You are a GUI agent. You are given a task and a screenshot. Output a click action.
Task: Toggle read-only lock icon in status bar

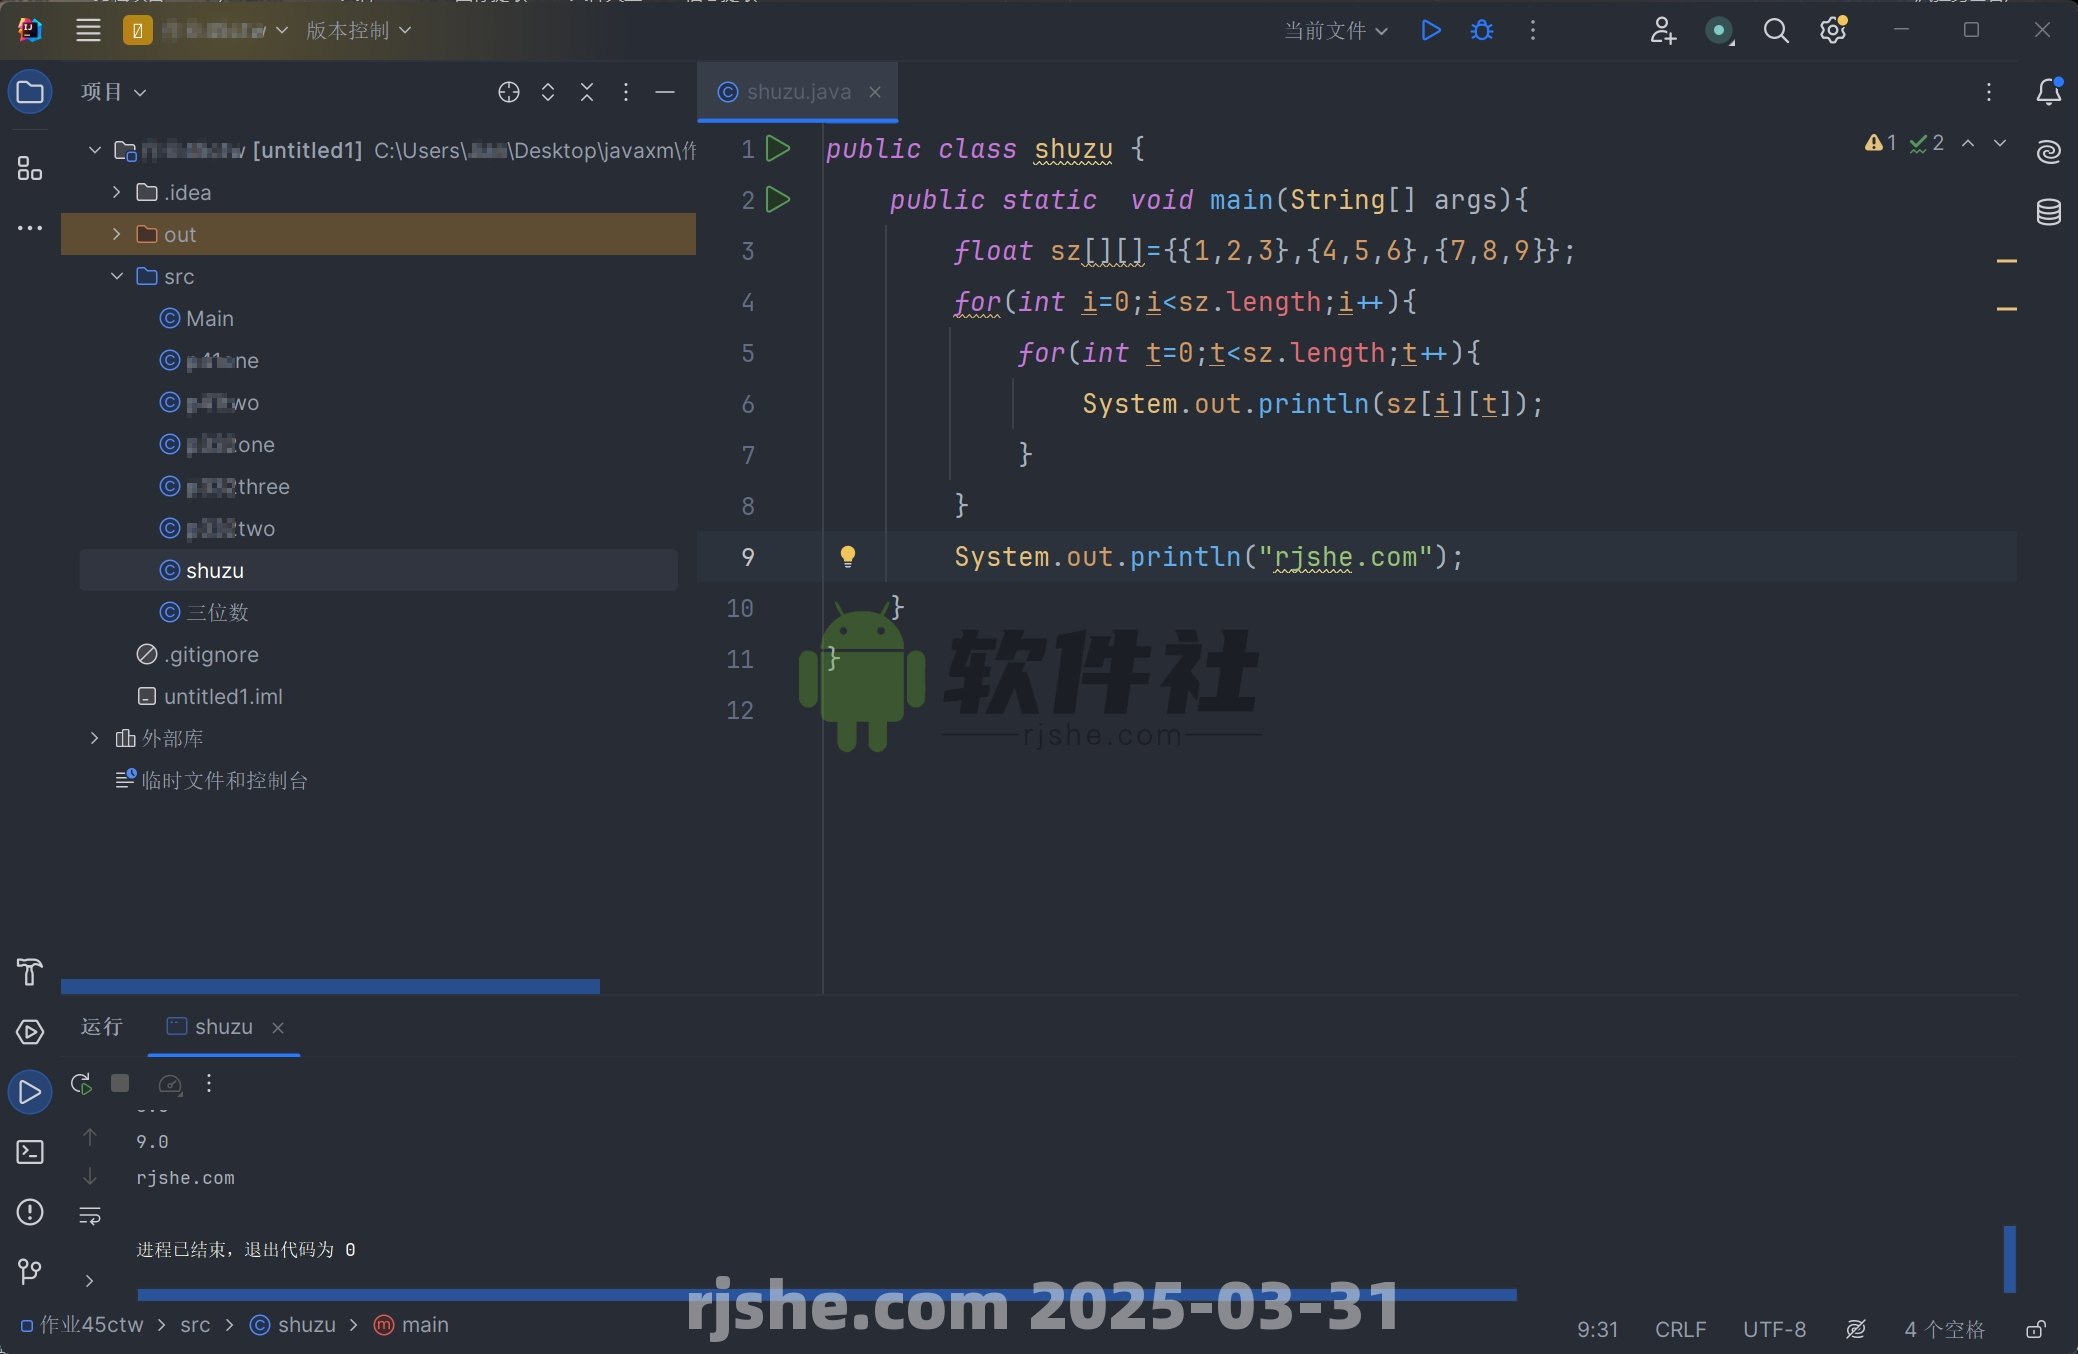2035,1329
